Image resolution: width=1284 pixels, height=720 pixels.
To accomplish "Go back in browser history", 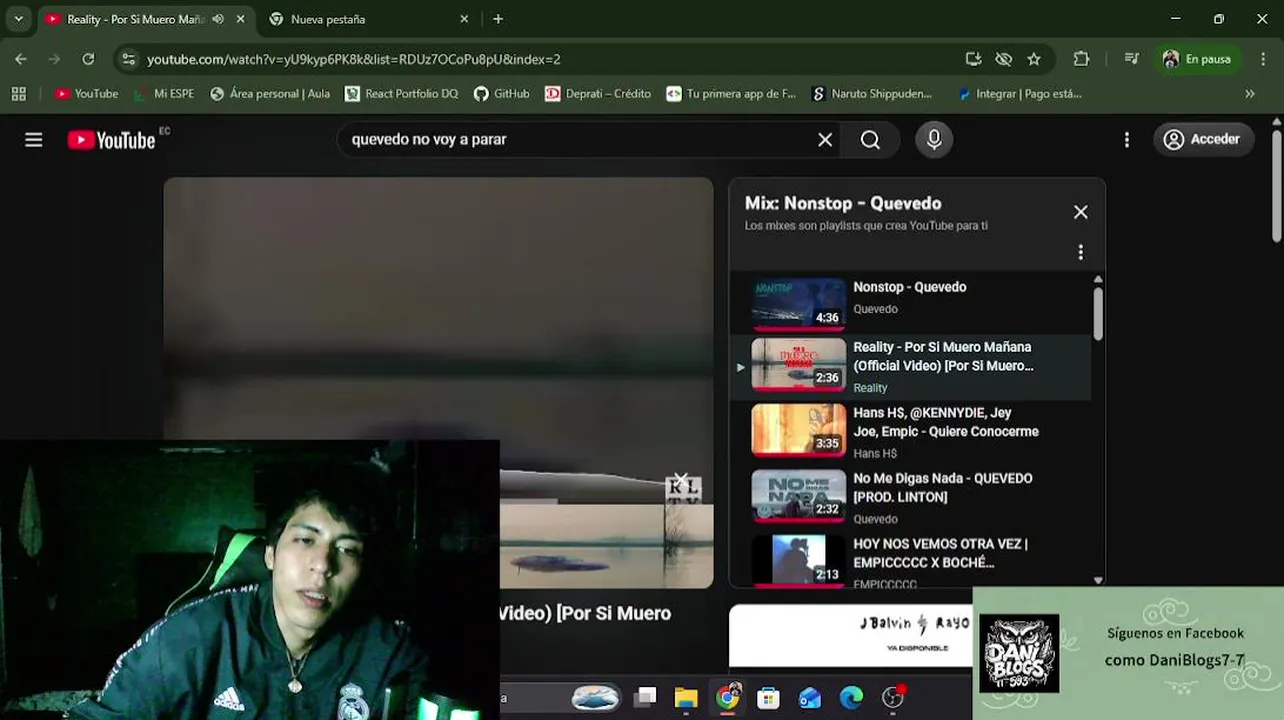I will pos(21,59).
